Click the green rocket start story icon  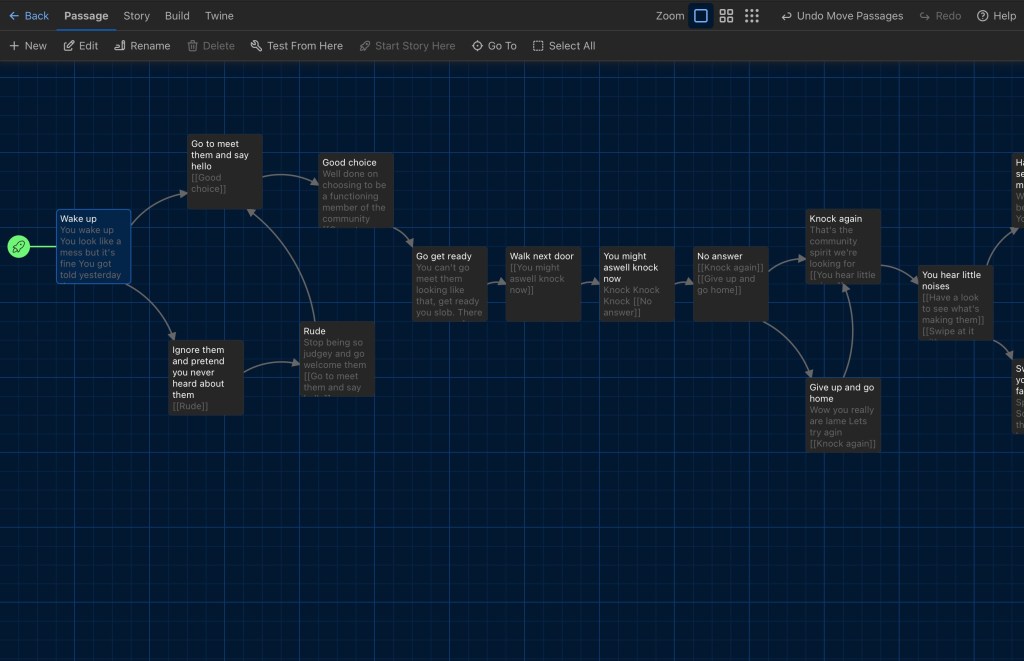tap(18, 247)
